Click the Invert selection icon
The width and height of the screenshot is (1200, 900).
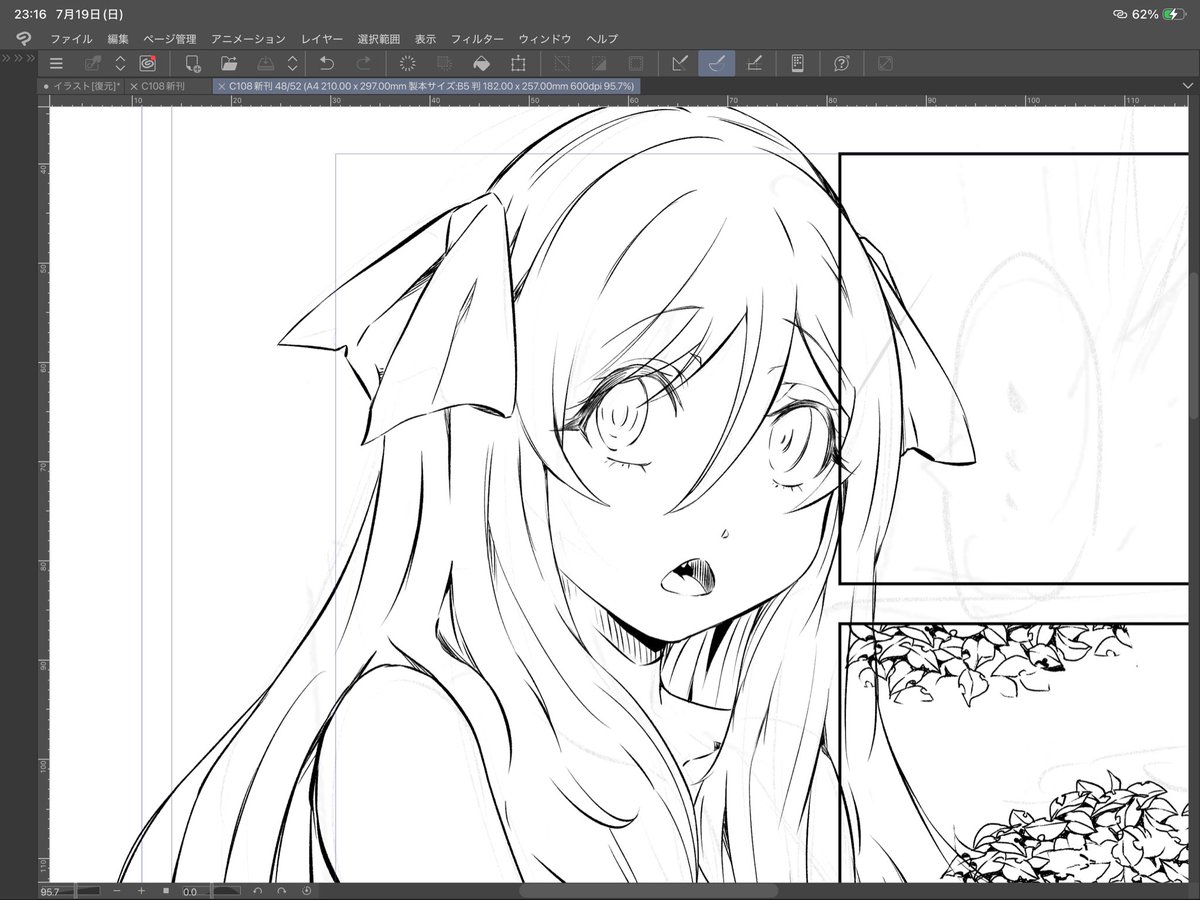point(599,63)
